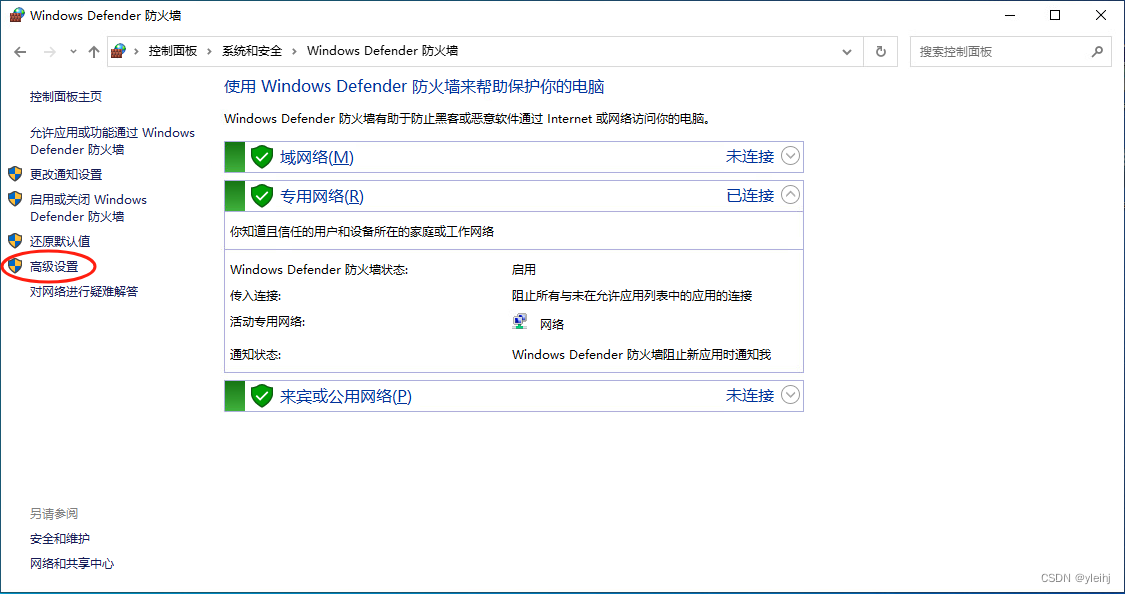The image size is (1125, 594).
Task: Click 来宾或公用网络(P) section title
Action: click(x=346, y=396)
